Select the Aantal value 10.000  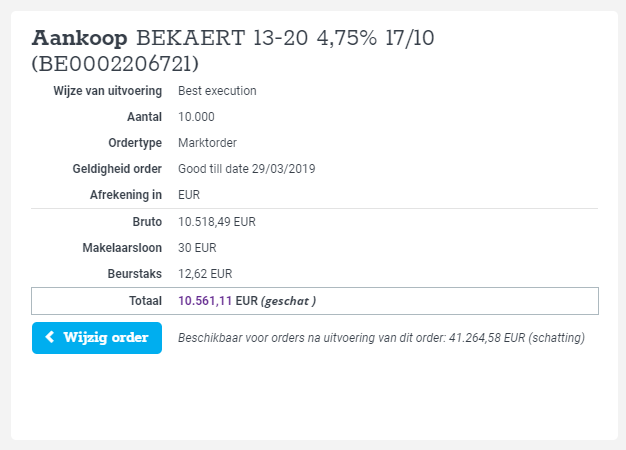pos(196,117)
